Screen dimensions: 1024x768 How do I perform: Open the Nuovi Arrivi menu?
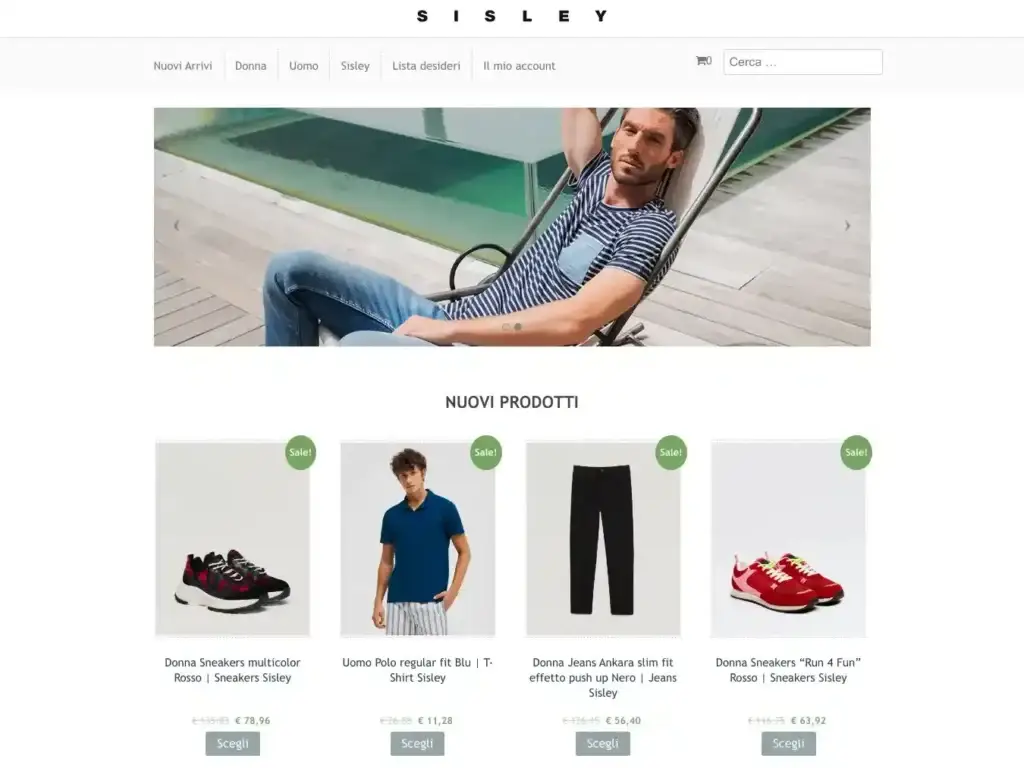[183, 66]
